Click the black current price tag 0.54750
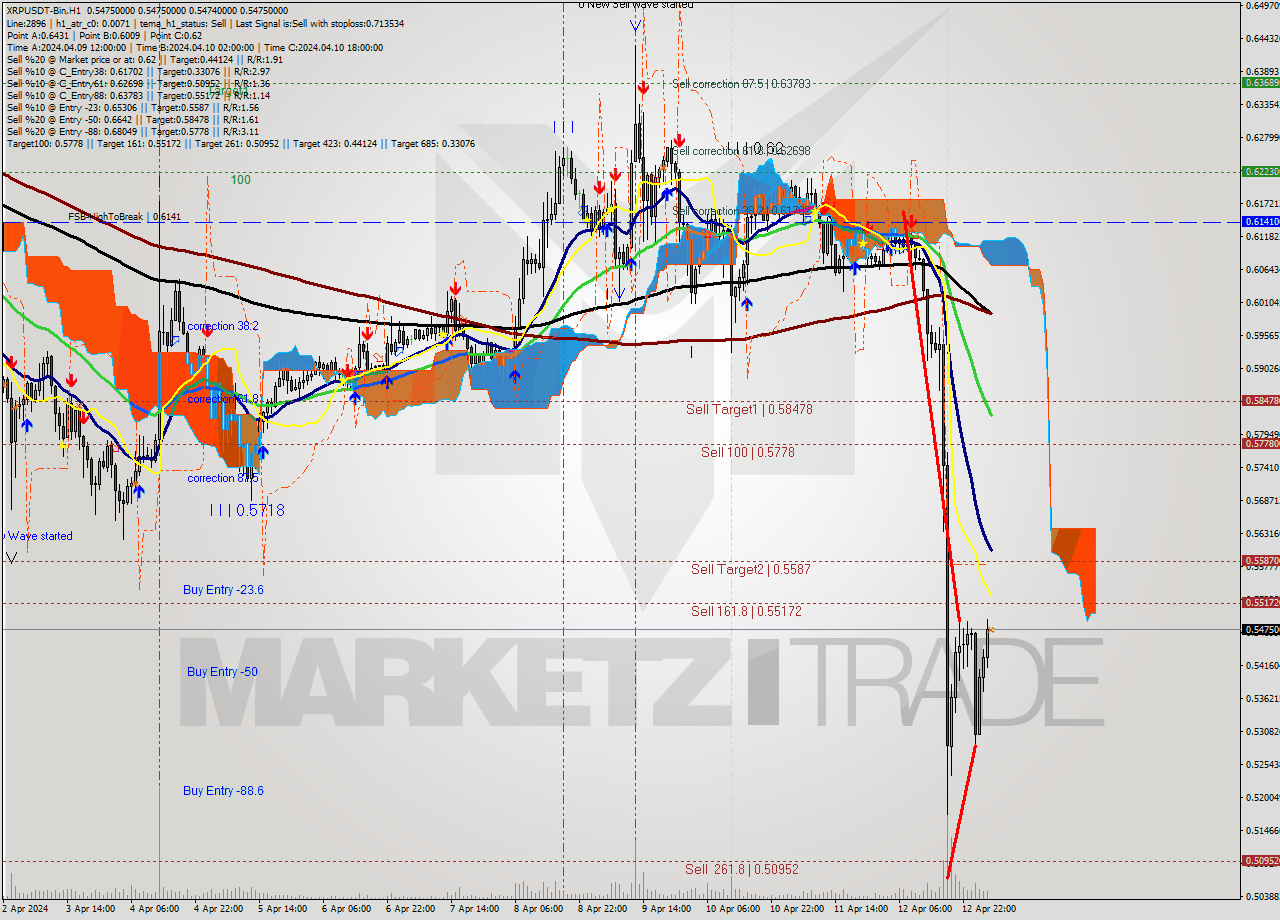Screen dimensions: 1280x920 click(1260, 629)
